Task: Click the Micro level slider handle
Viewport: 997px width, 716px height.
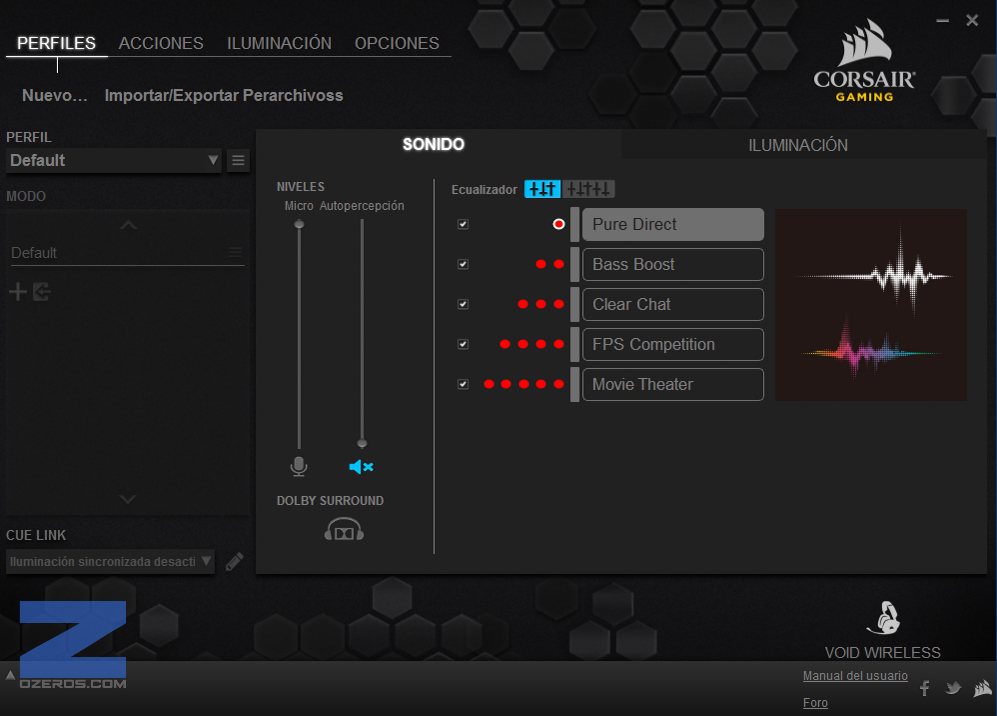Action: point(299,224)
